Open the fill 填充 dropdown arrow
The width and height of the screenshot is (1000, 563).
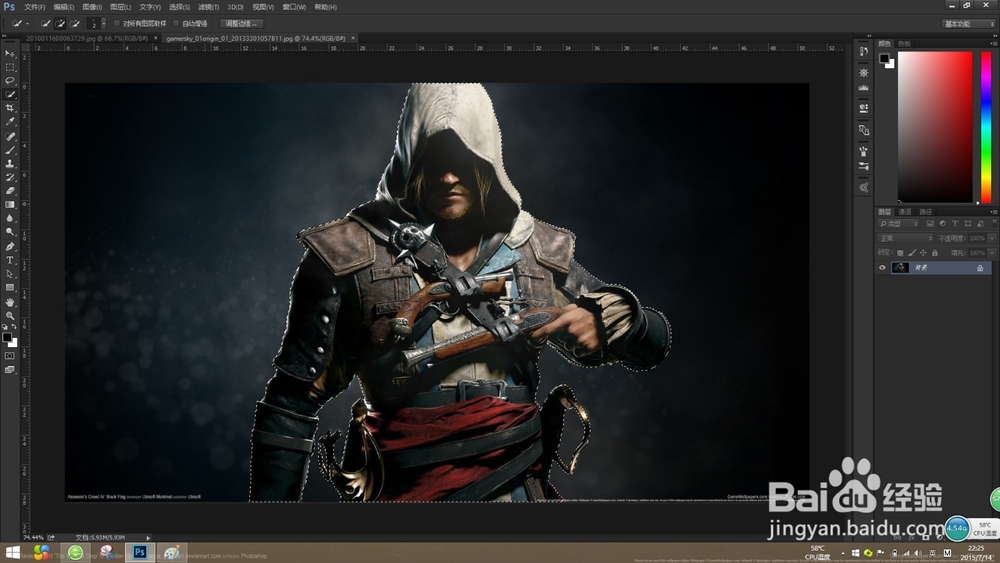[992, 253]
